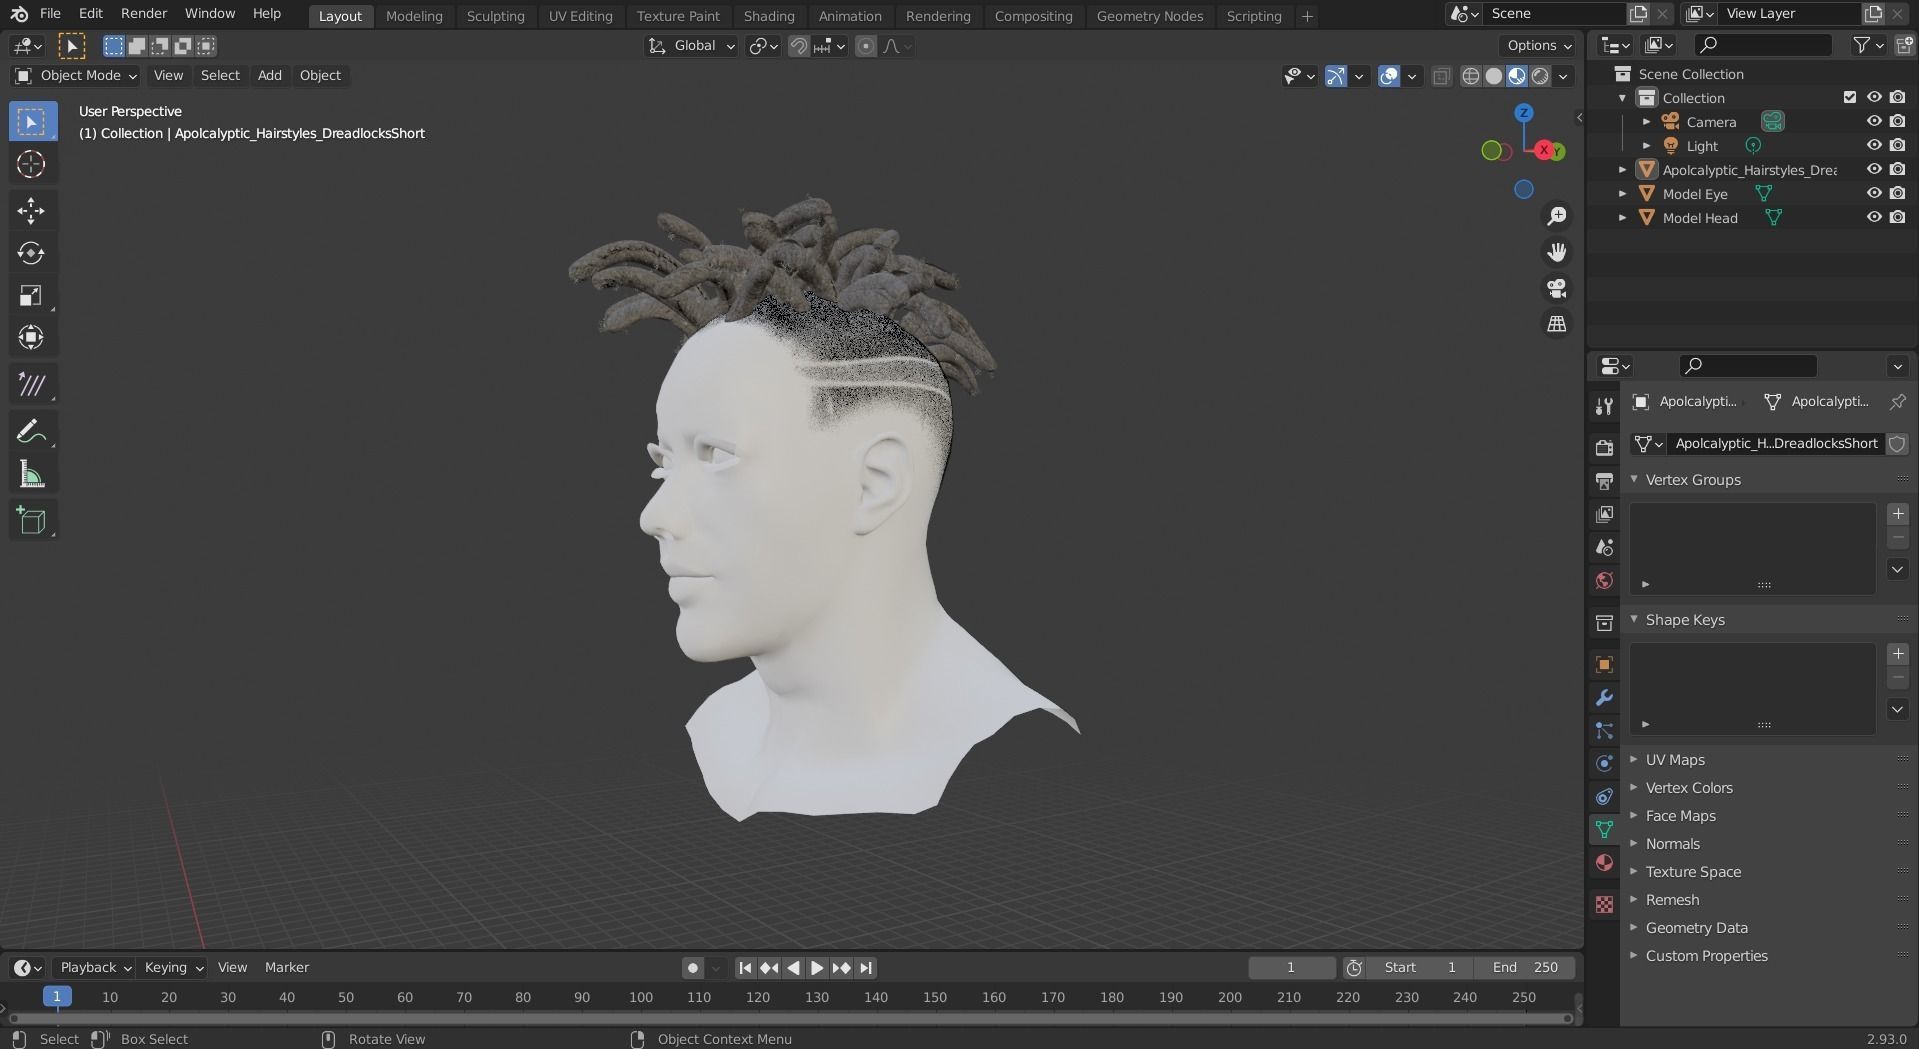The height and width of the screenshot is (1049, 1919).
Task: Open Particle properties tab
Action: [x=1604, y=731]
